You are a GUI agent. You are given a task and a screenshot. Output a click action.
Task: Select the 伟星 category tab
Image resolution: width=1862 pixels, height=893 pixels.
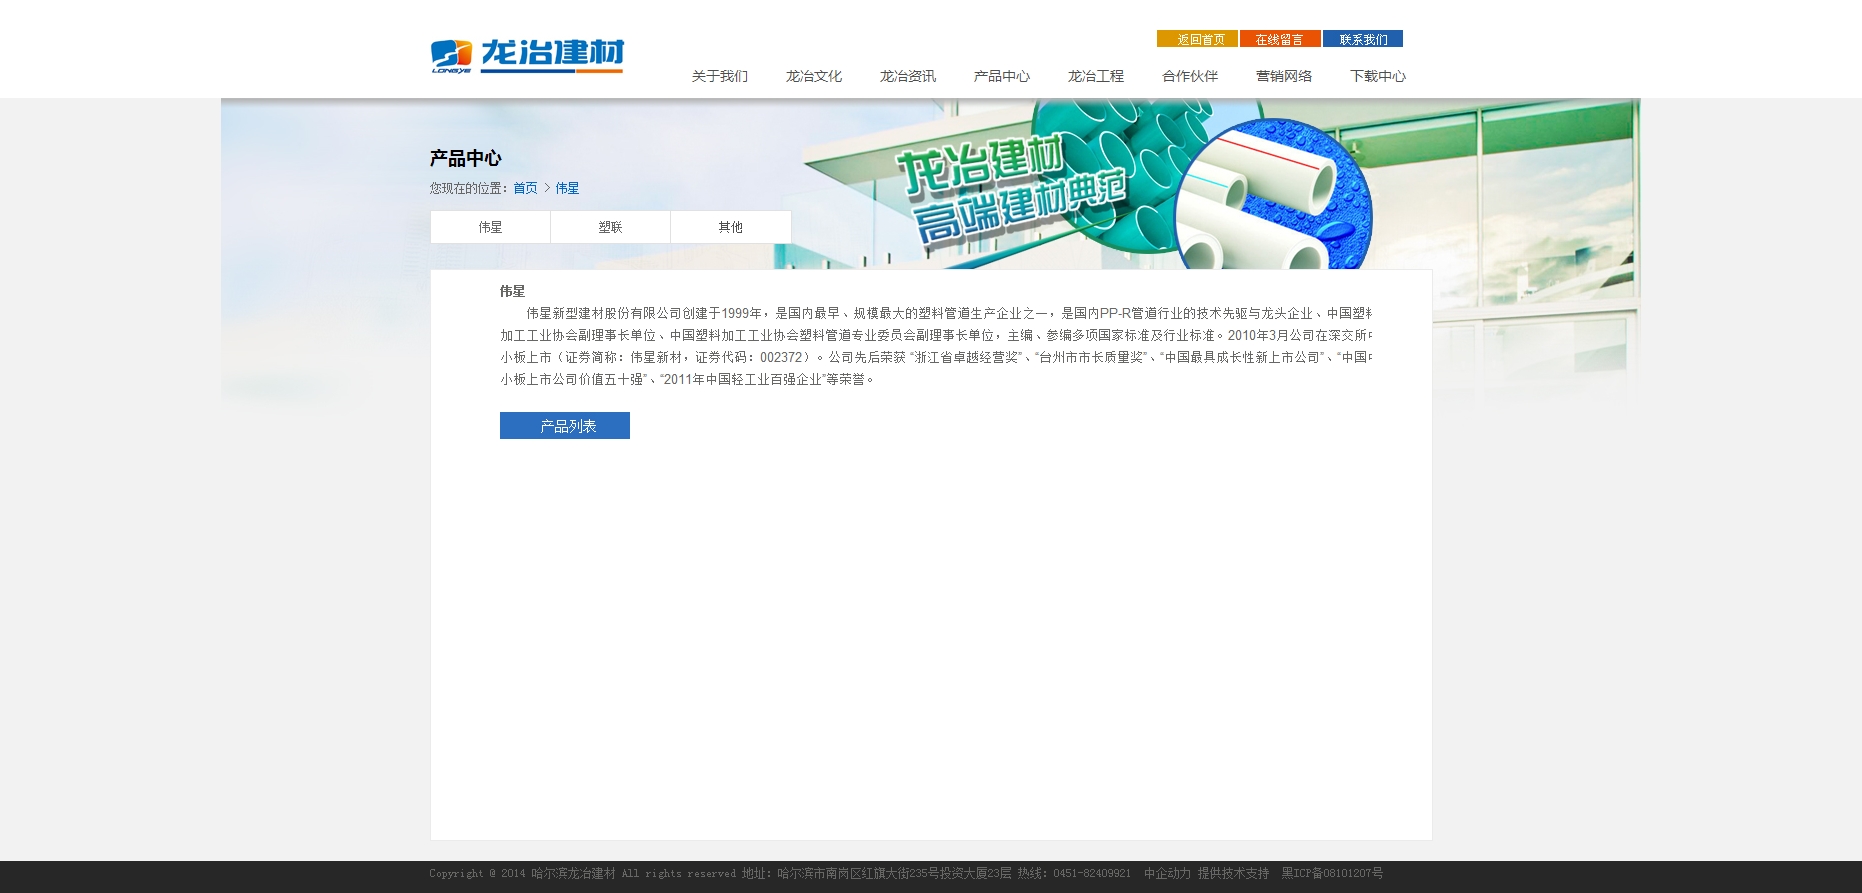click(x=490, y=227)
